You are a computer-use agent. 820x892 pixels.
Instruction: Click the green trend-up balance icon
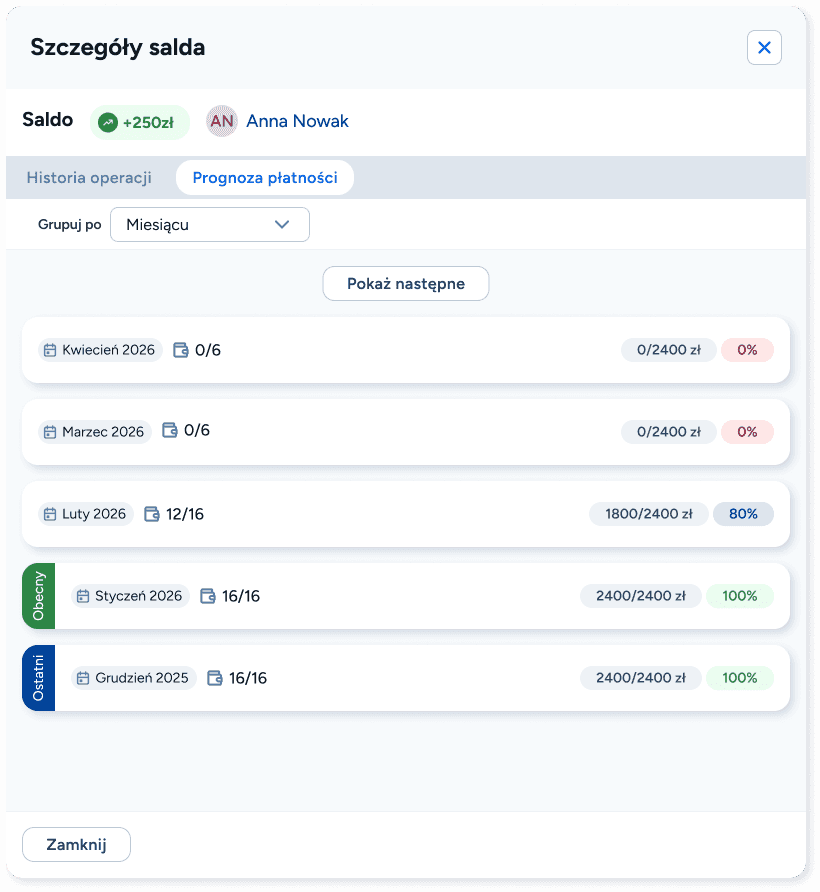[x=108, y=123]
